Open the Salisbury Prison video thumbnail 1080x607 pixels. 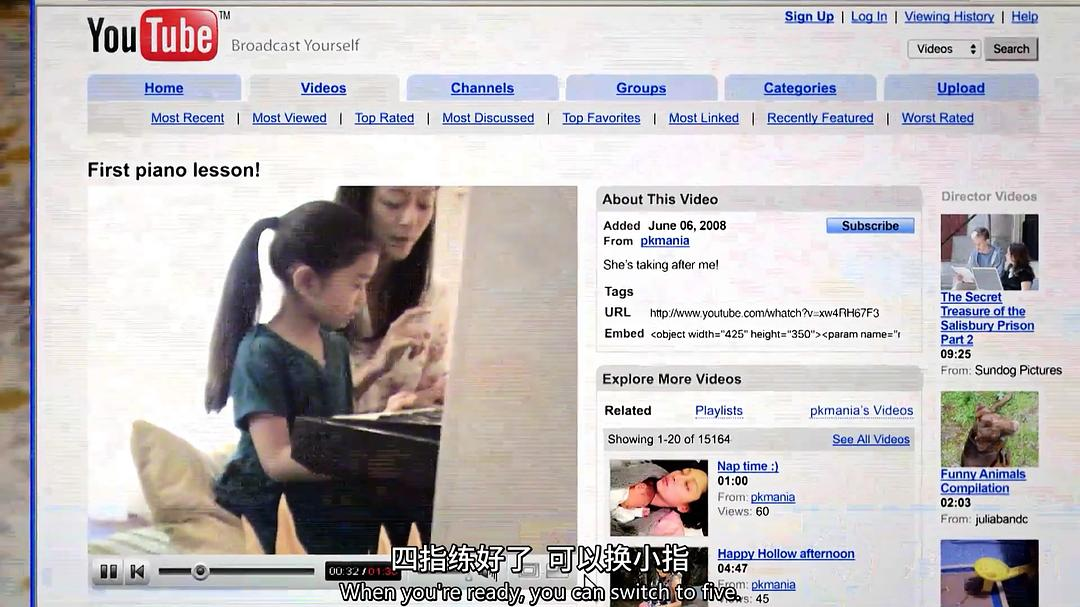(x=988, y=251)
